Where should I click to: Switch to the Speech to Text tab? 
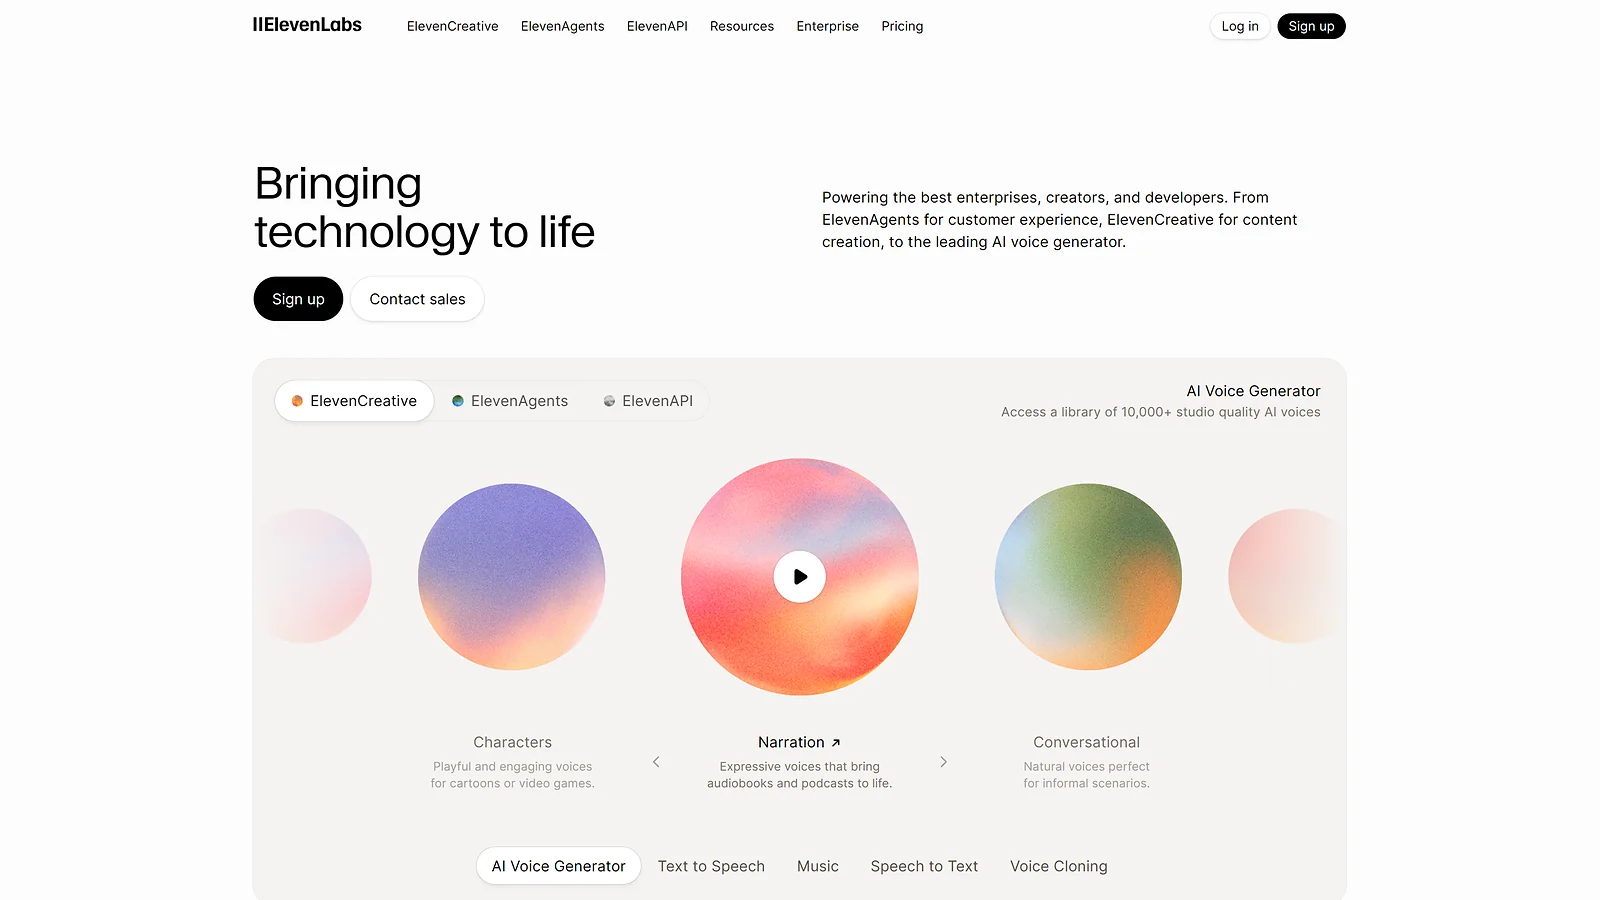click(x=924, y=866)
